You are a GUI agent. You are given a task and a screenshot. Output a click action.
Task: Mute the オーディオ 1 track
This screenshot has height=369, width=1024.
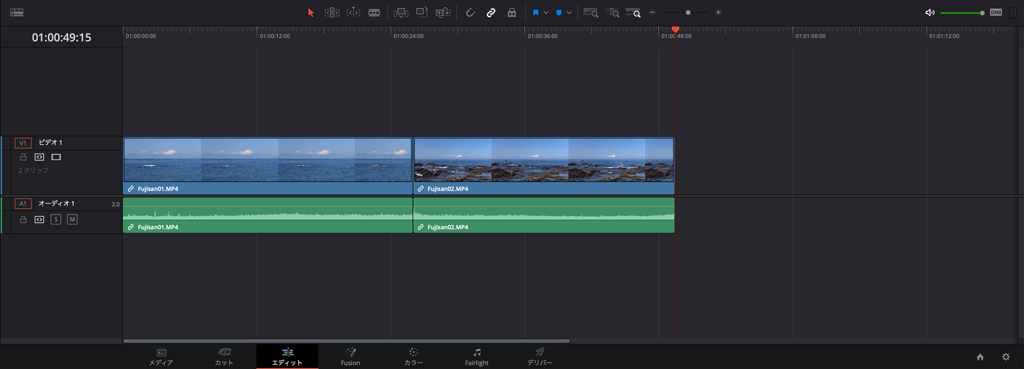click(72, 219)
